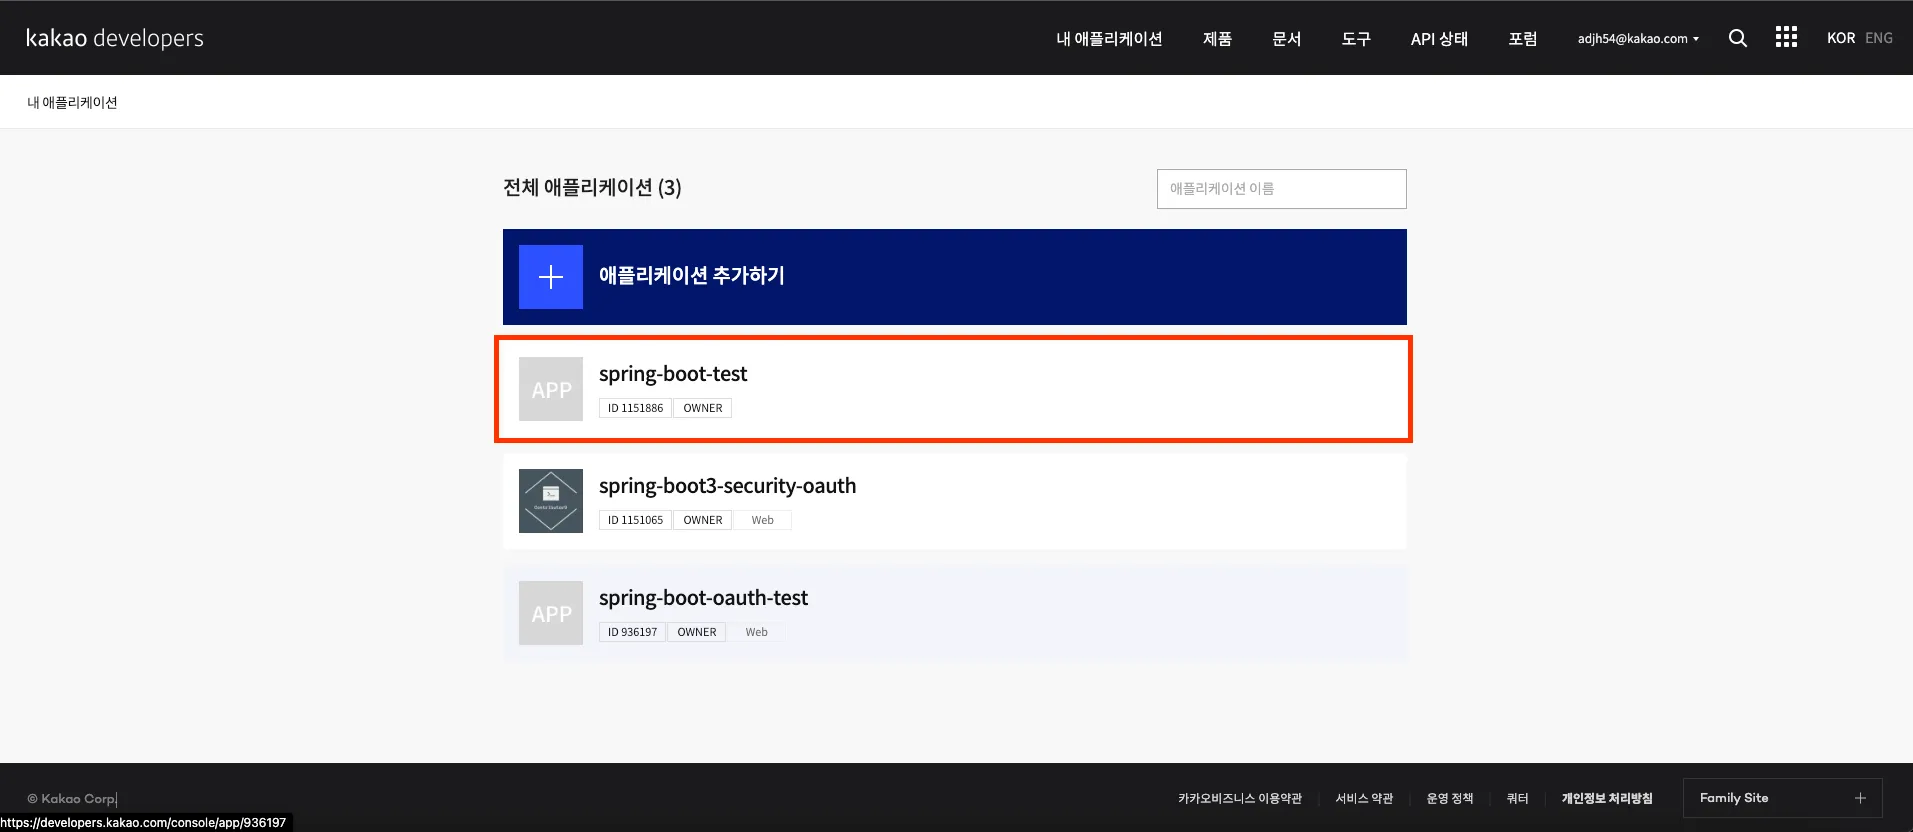Open the apps grid icon

1786,37
